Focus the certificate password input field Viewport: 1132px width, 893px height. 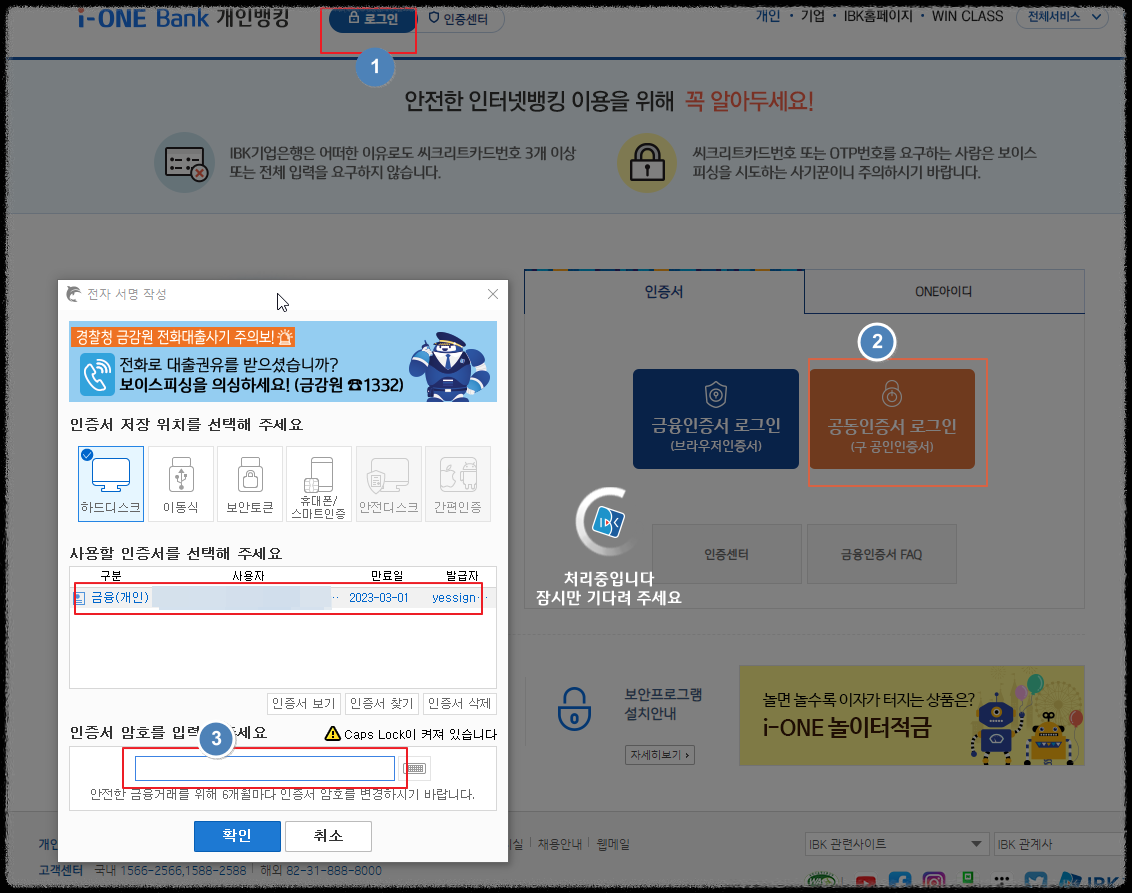click(265, 768)
